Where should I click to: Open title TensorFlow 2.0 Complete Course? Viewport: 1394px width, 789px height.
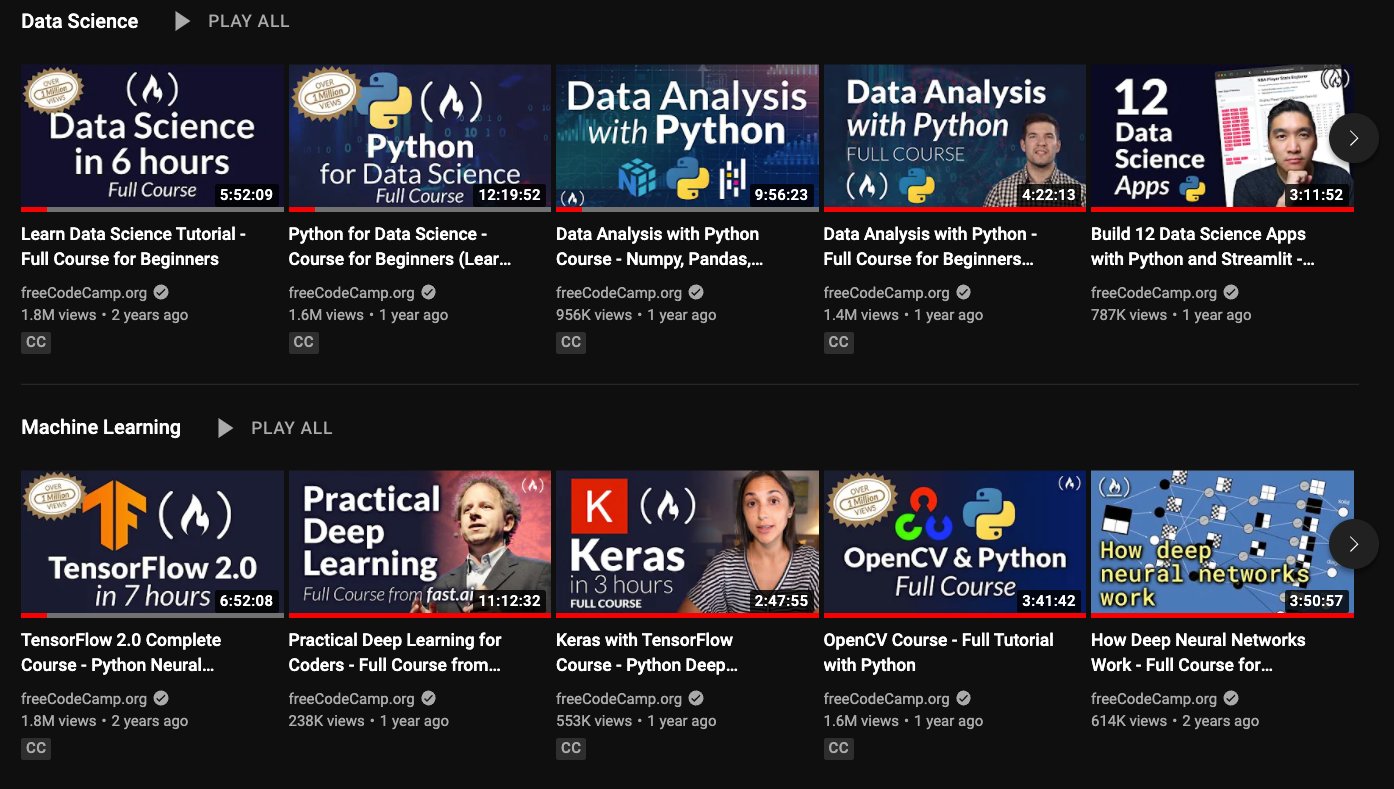point(121,652)
